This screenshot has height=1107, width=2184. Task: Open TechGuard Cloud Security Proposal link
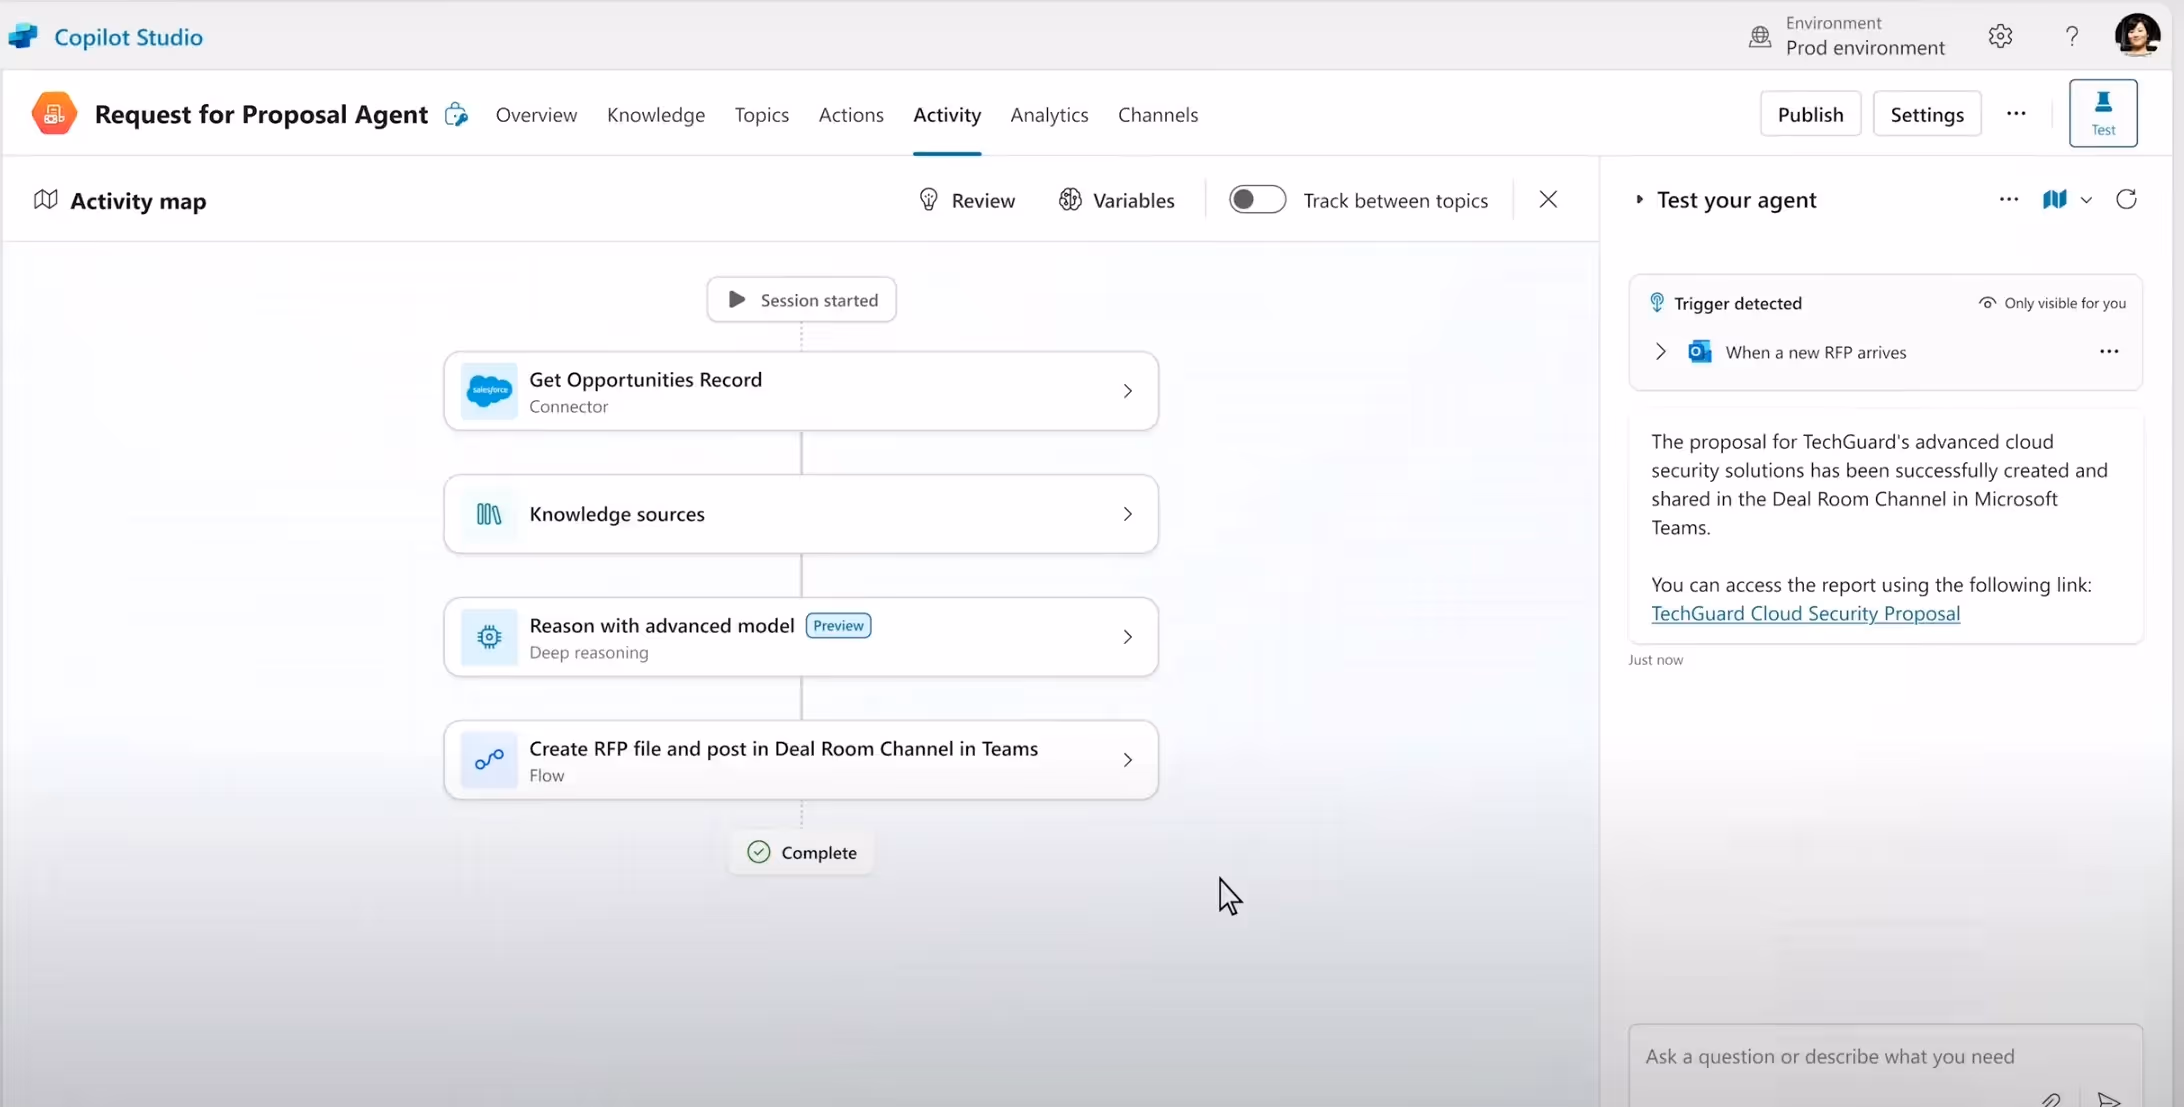pyautogui.click(x=1805, y=613)
